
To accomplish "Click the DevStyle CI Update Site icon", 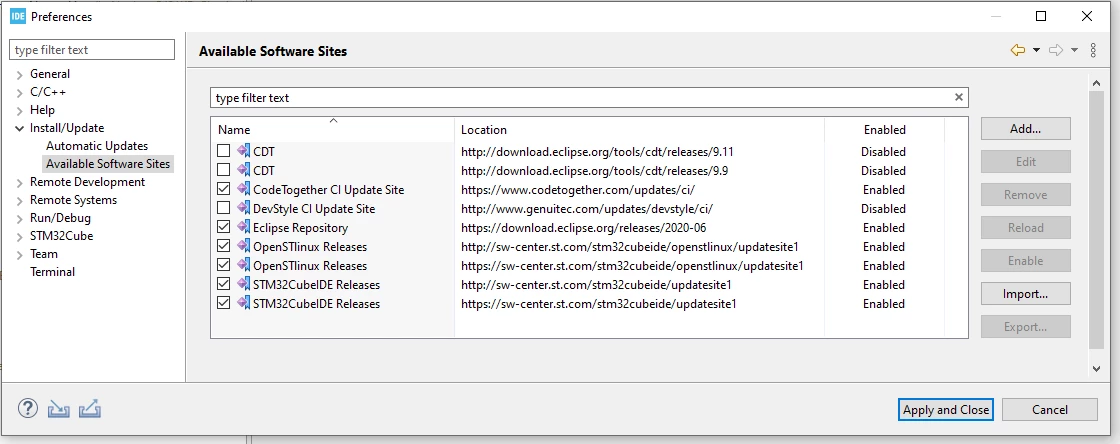I will point(243,208).
